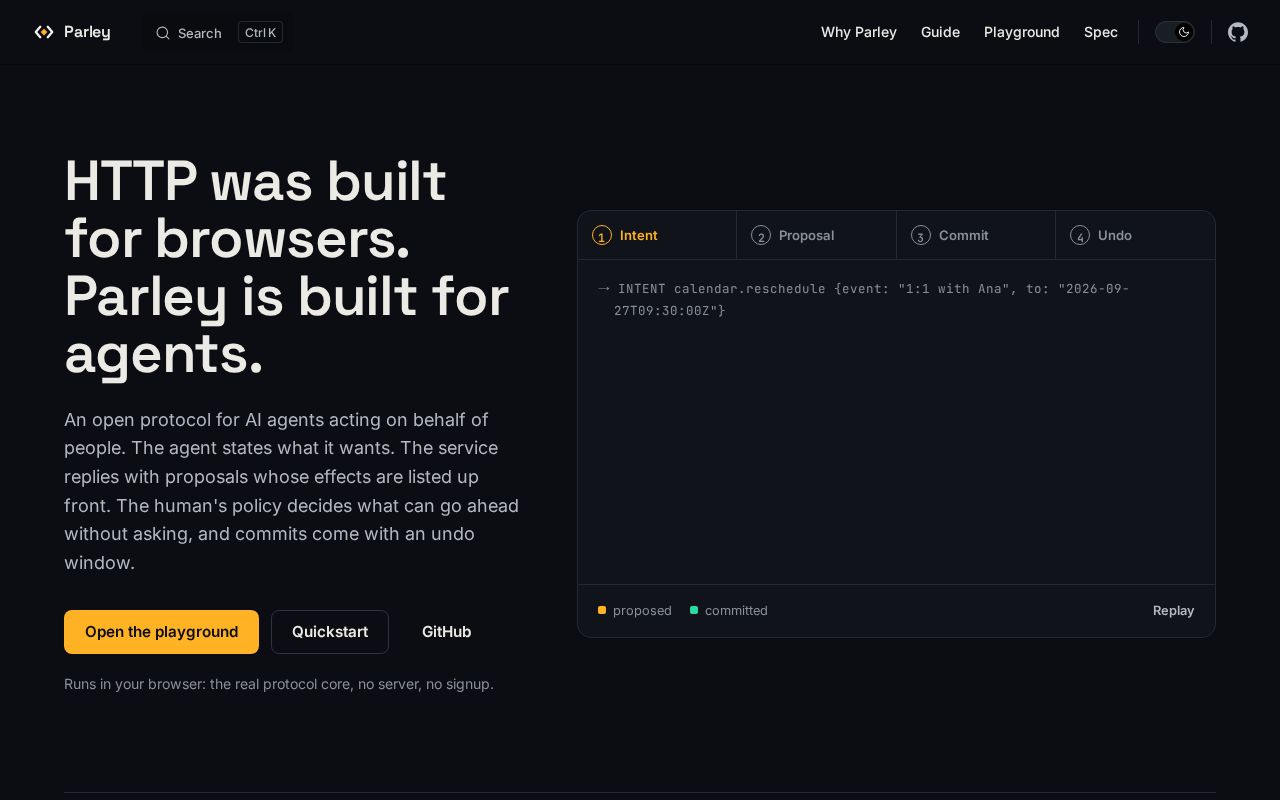Click the green committed legend swatch
Viewport: 1280px width, 800px height.
pyautogui.click(x=694, y=610)
